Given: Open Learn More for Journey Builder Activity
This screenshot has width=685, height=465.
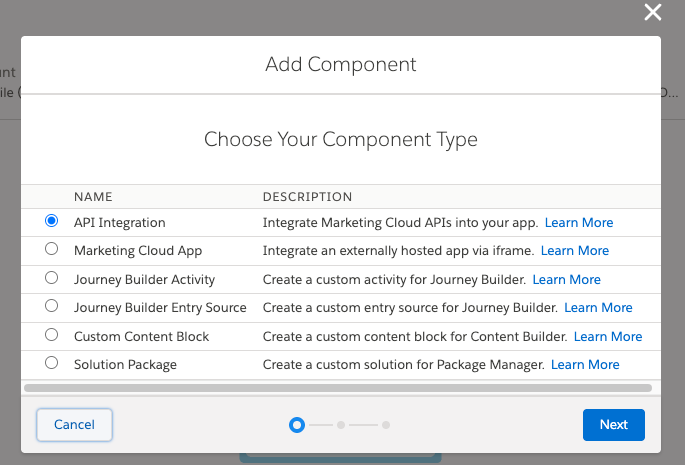Looking at the screenshot, I should pos(566,279).
